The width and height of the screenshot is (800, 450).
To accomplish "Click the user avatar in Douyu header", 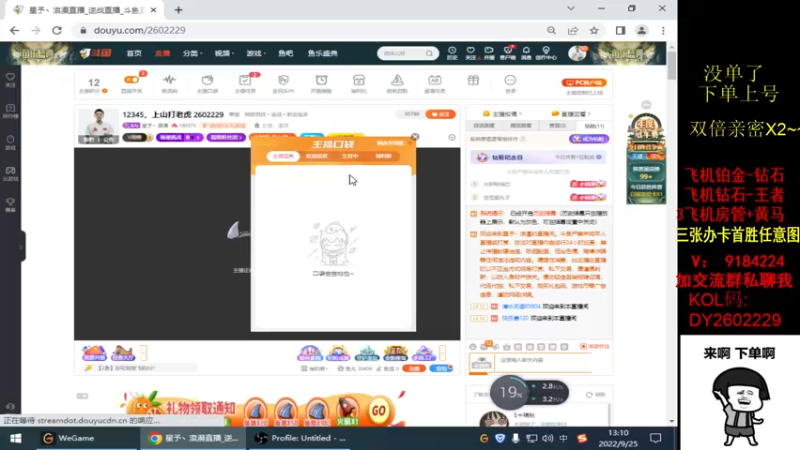I will pyautogui.click(x=578, y=53).
